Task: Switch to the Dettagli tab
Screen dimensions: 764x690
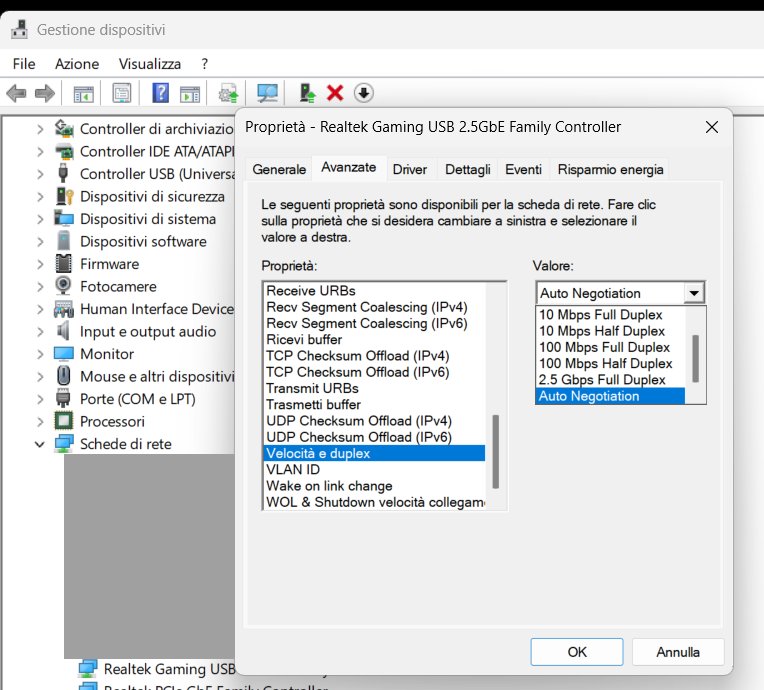Action: tap(468, 170)
